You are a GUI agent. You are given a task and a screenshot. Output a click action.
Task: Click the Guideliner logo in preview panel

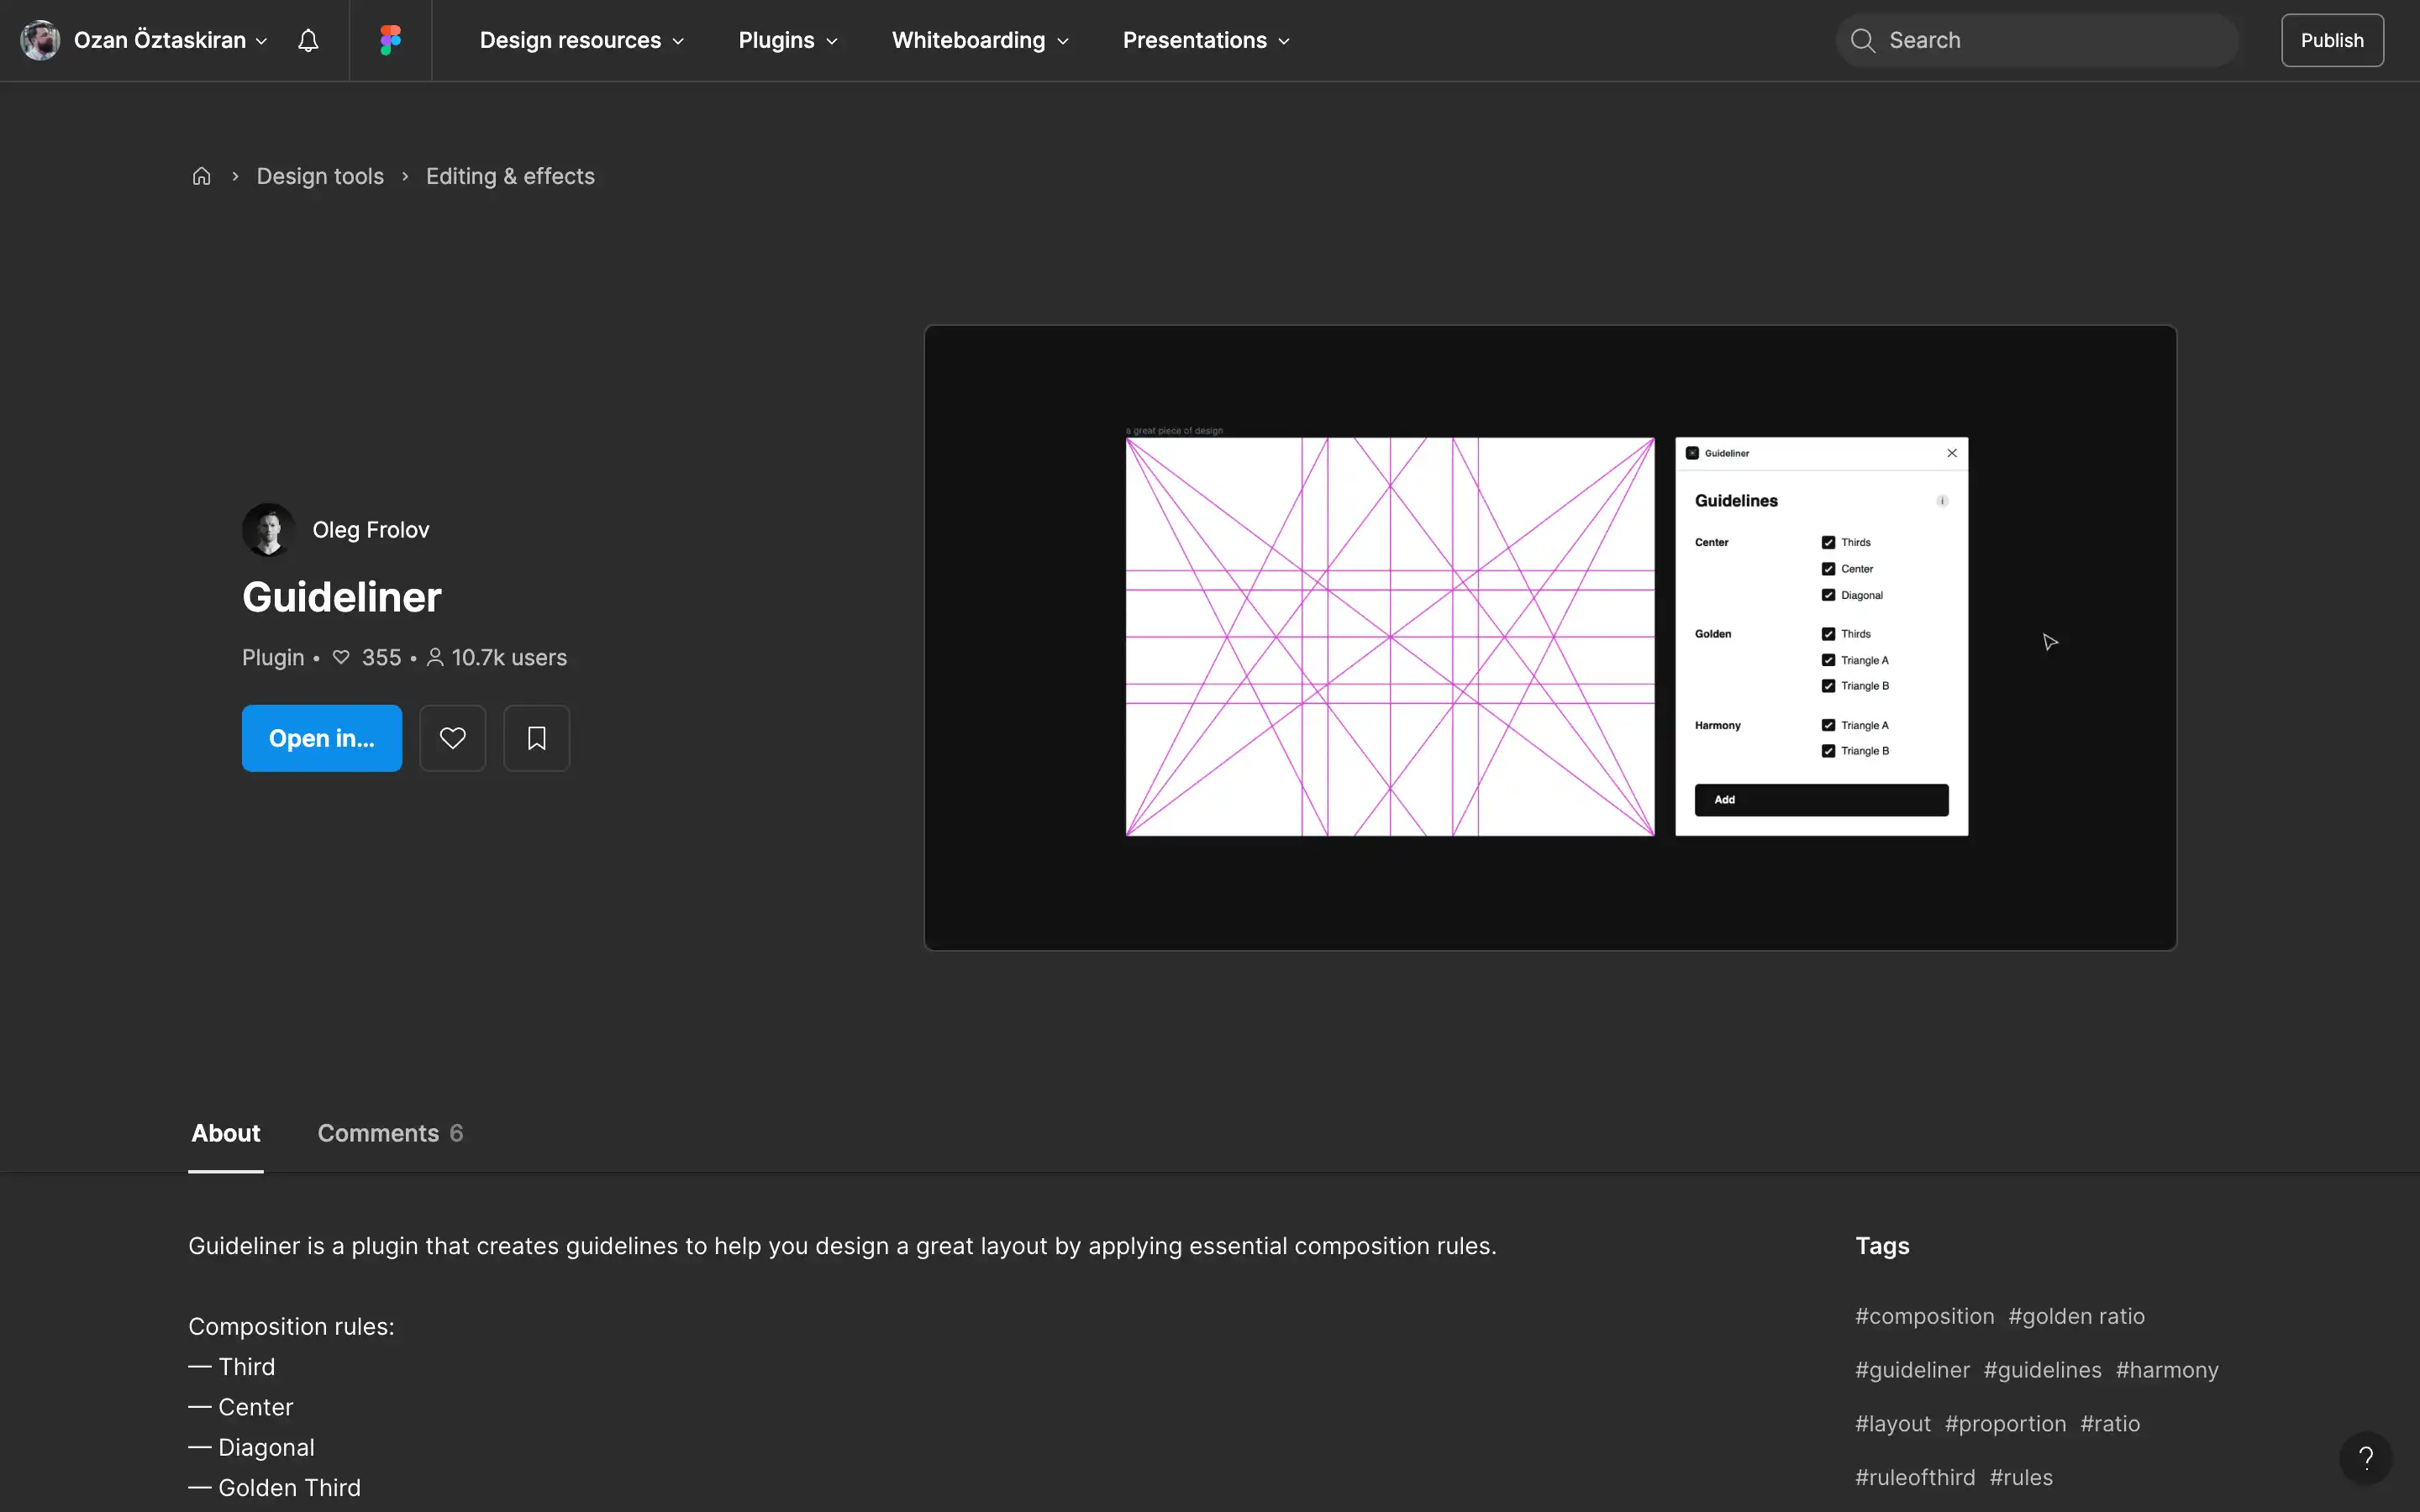click(1692, 453)
